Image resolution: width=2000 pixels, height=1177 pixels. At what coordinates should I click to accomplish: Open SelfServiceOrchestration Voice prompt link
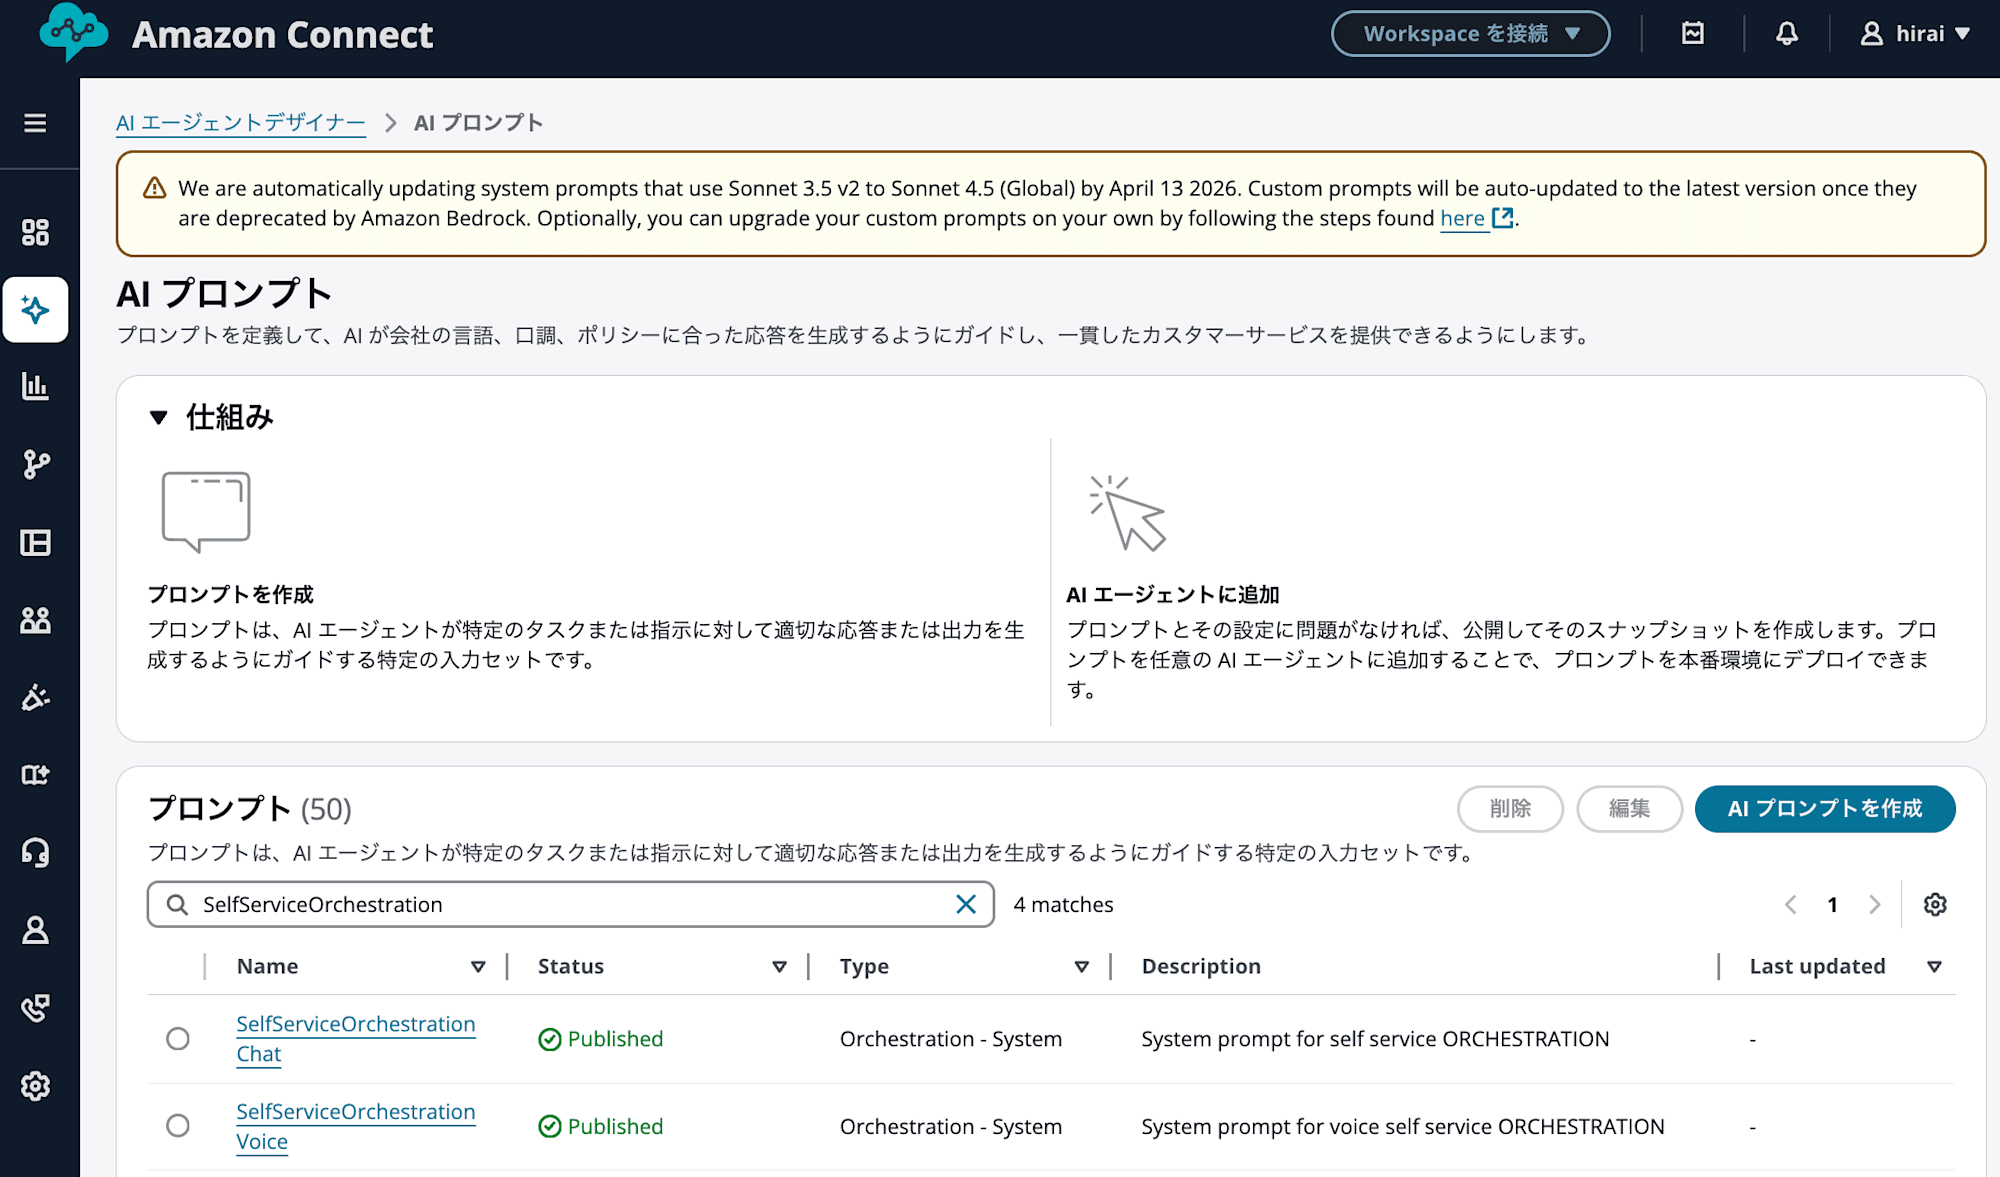tap(356, 1126)
